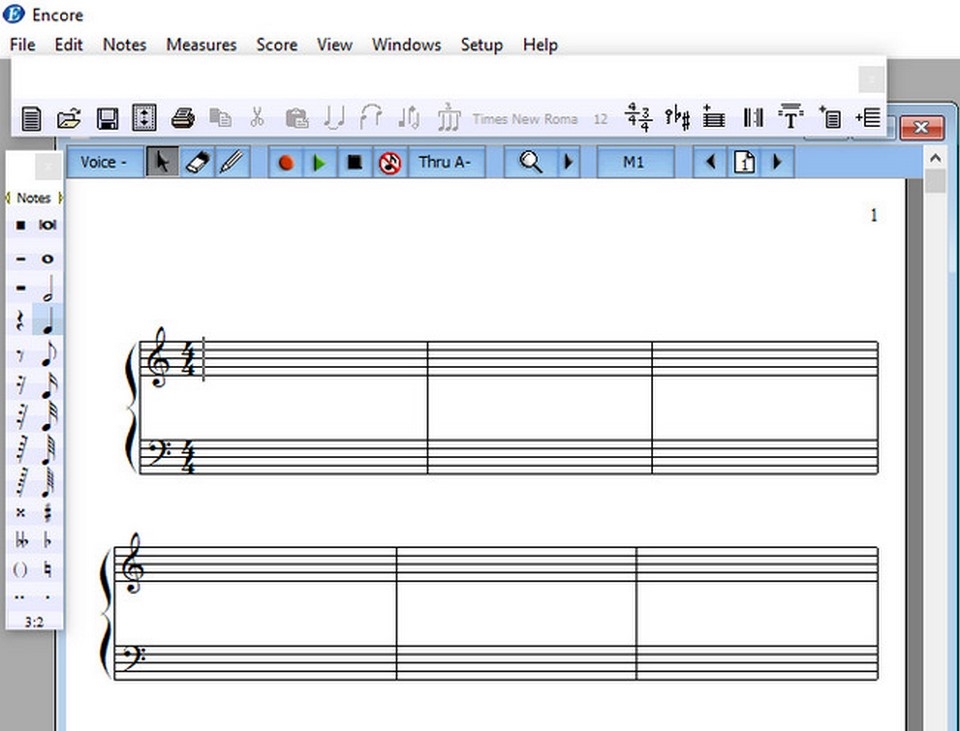
Task: Open the Setup menu
Action: pos(481,45)
